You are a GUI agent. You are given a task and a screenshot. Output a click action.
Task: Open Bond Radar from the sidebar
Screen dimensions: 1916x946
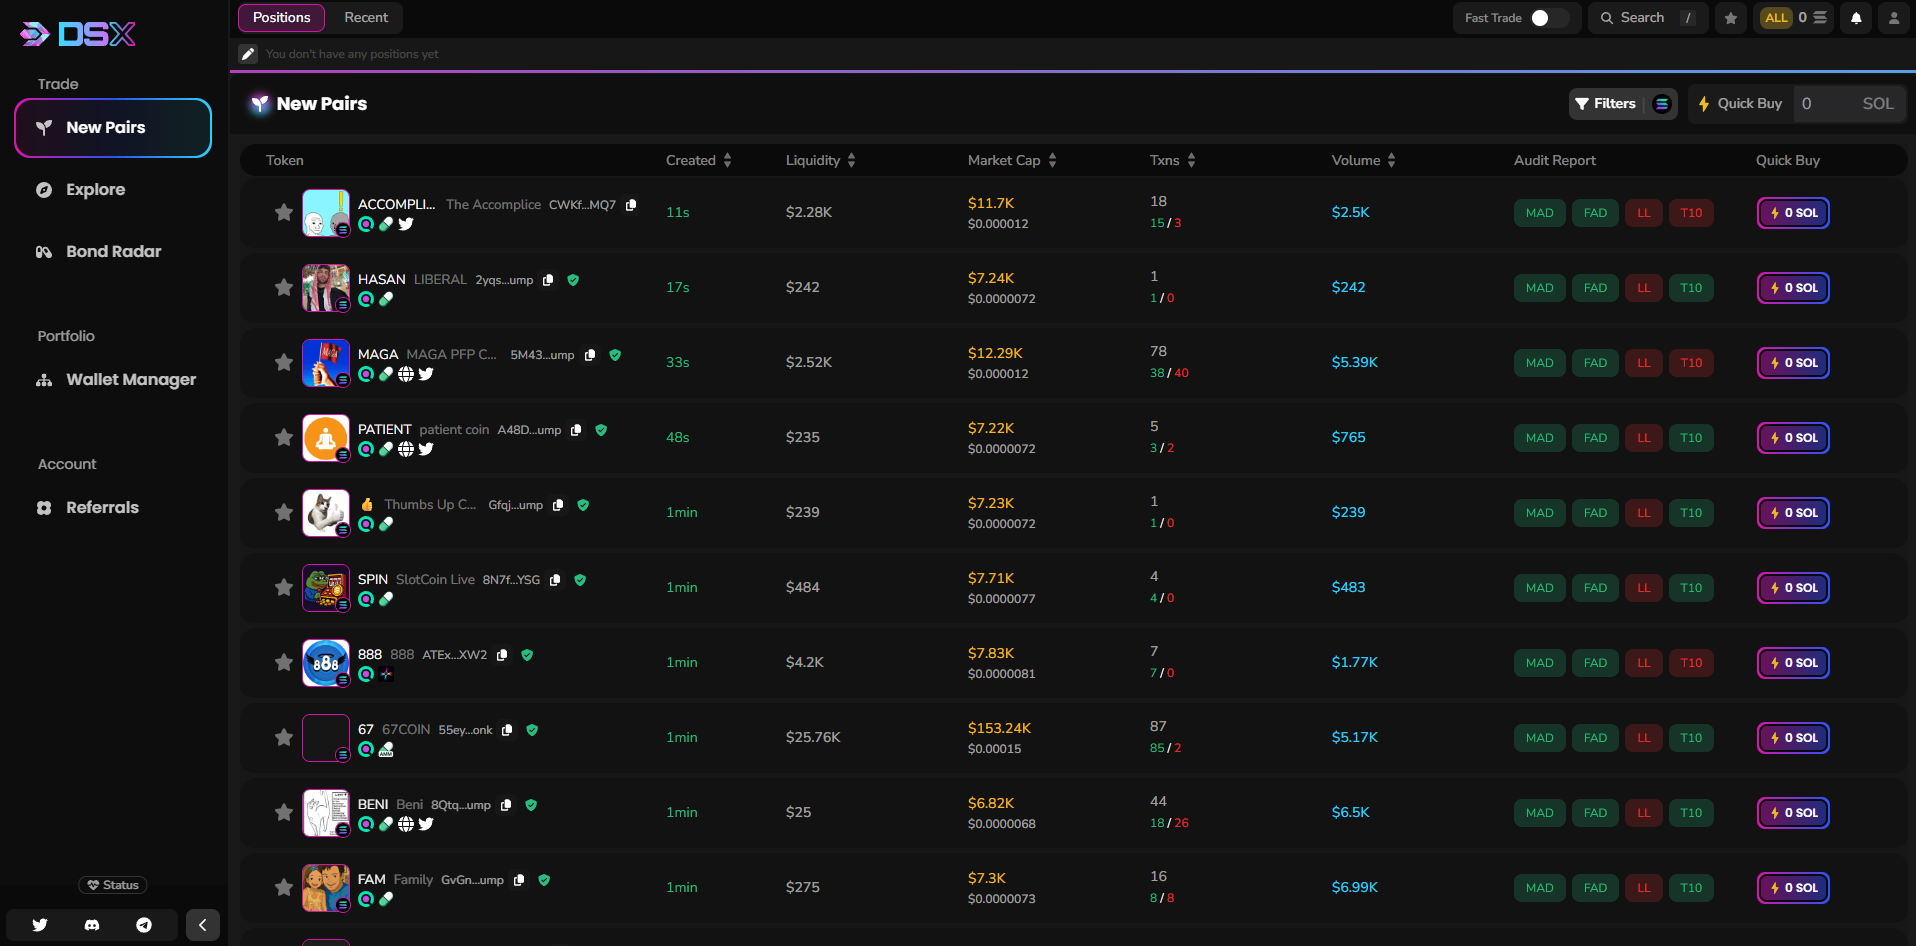coord(113,252)
